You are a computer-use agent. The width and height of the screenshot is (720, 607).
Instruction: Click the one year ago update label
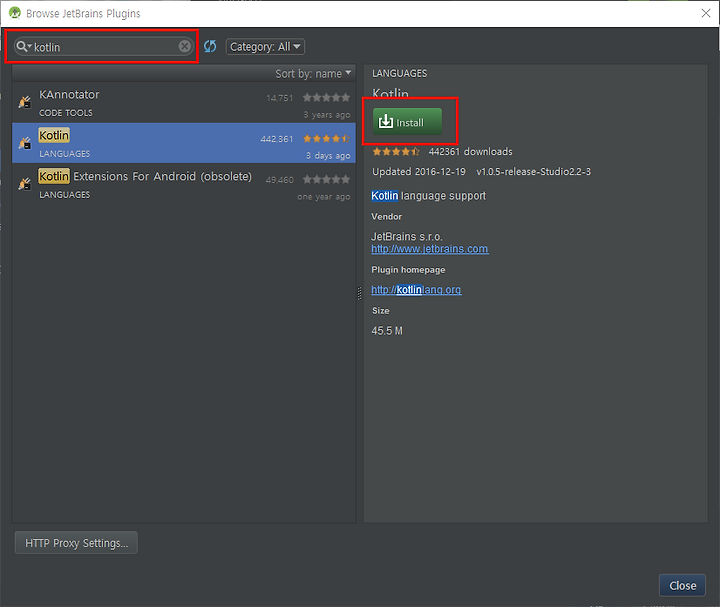click(x=323, y=197)
